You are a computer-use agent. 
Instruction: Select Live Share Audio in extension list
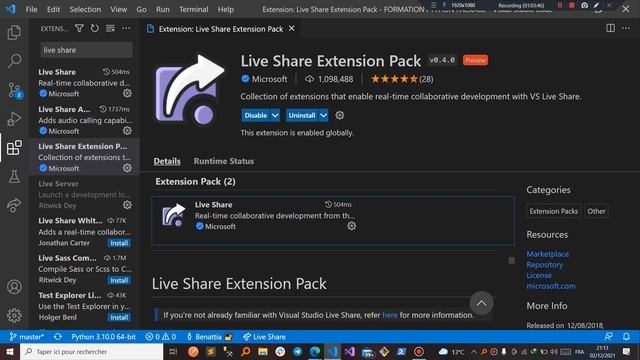click(x=84, y=120)
